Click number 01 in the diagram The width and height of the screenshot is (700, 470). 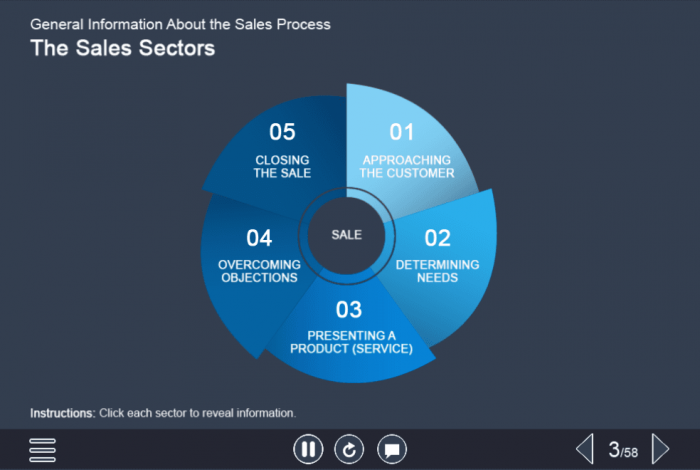401,132
